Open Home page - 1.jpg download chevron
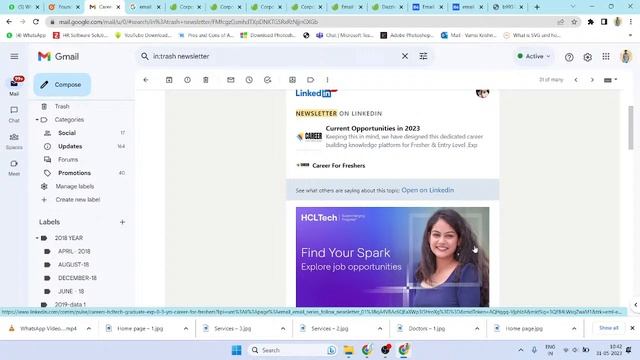 pyautogui.click(x=186, y=328)
